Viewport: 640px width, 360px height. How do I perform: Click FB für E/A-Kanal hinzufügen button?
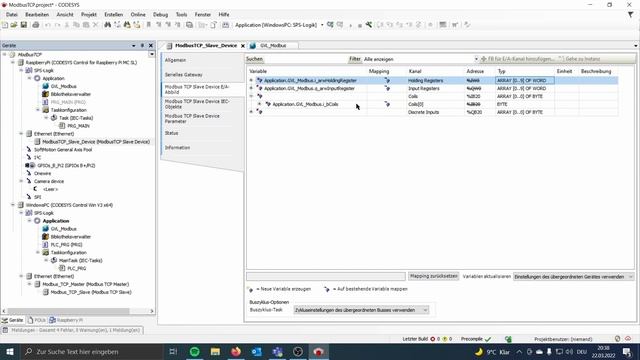click(518, 59)
